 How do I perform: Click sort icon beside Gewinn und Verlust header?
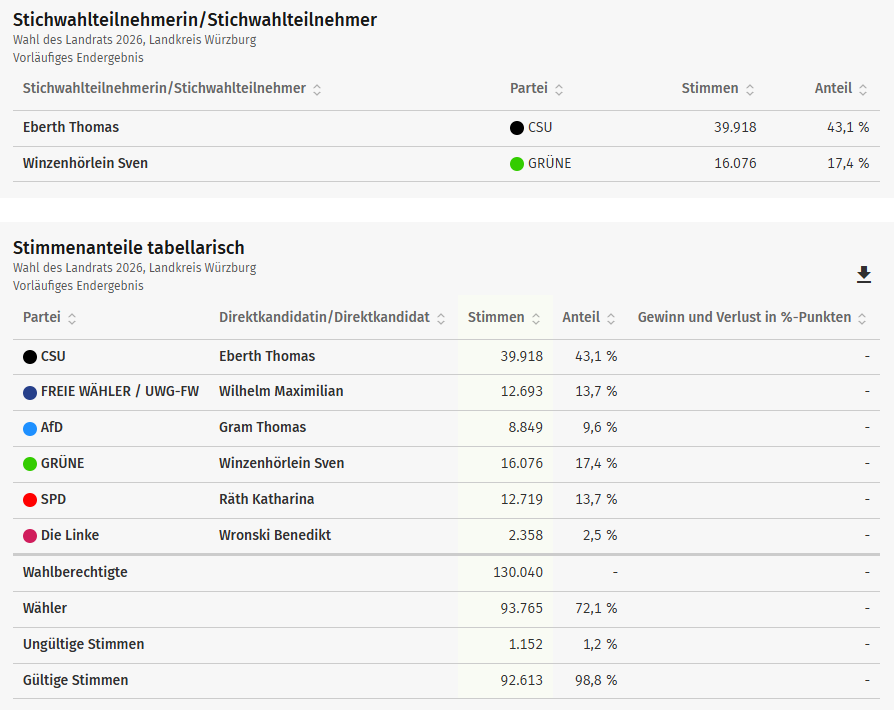point(862,318)
